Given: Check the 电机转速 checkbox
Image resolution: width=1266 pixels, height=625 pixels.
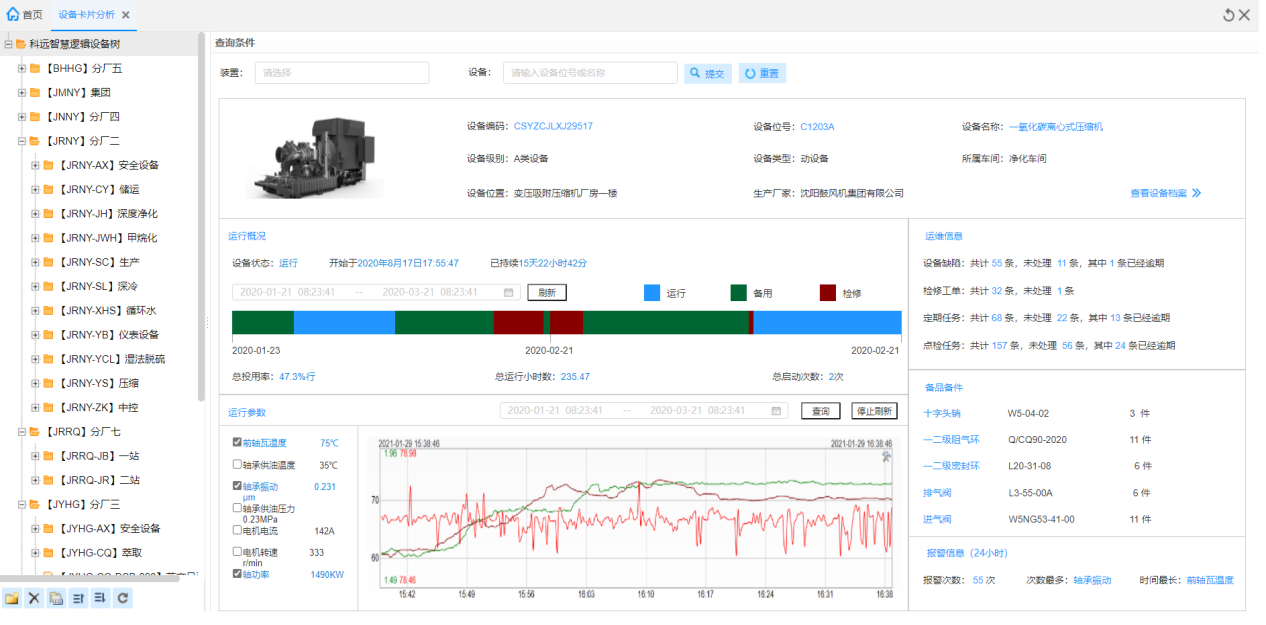Looking at the screenshot, I should coord(237,551).
